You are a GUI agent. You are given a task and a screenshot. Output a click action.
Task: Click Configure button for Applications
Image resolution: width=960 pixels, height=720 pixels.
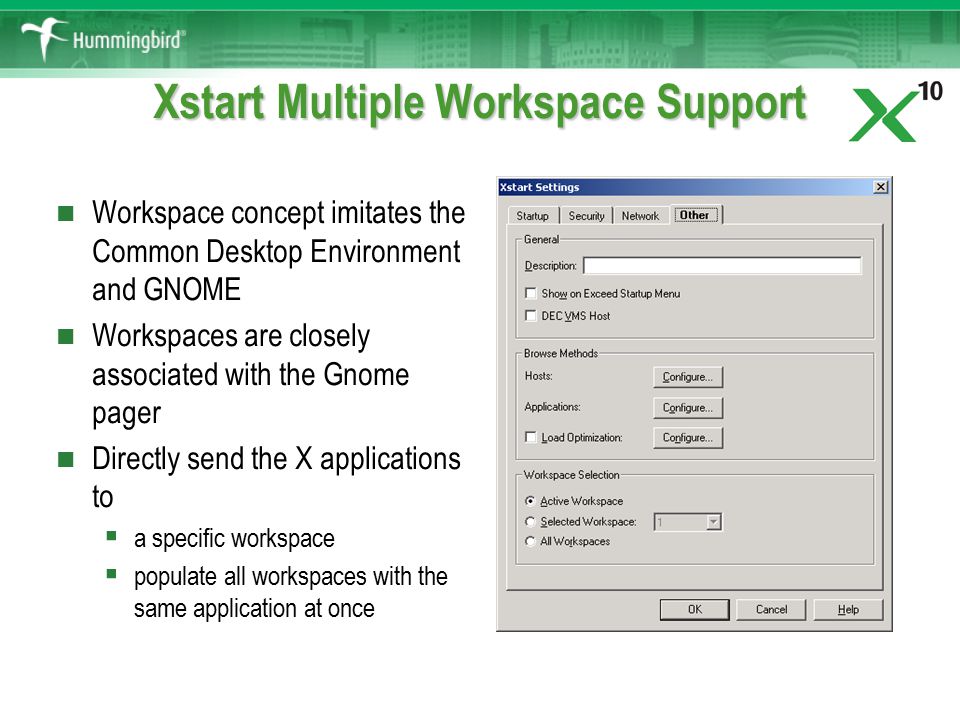tap(688, 407)
